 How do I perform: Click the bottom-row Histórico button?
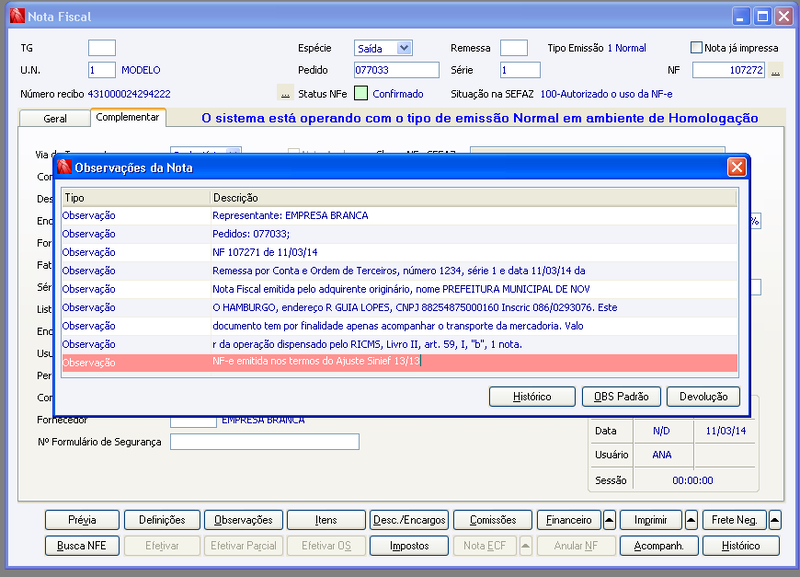741,545
